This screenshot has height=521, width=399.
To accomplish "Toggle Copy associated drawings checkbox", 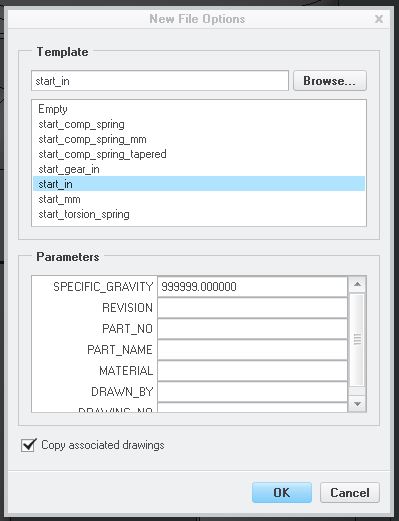I will point(28,445).
